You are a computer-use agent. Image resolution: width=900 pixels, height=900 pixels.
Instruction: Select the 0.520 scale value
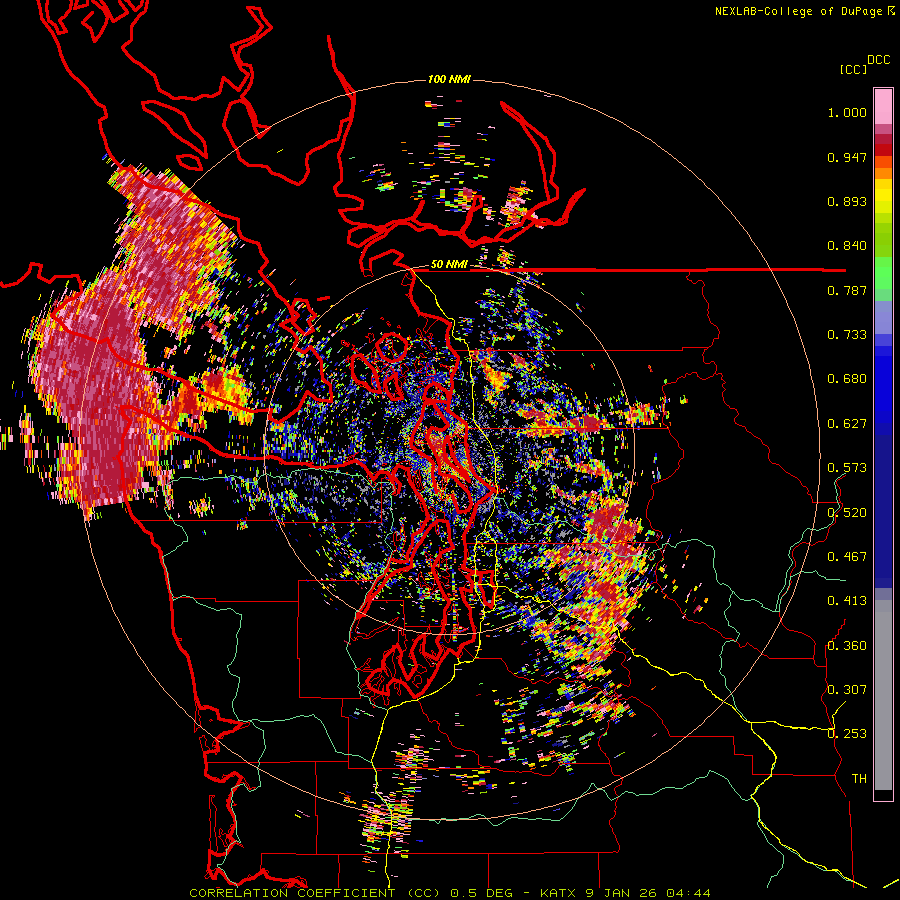point(847,513)
